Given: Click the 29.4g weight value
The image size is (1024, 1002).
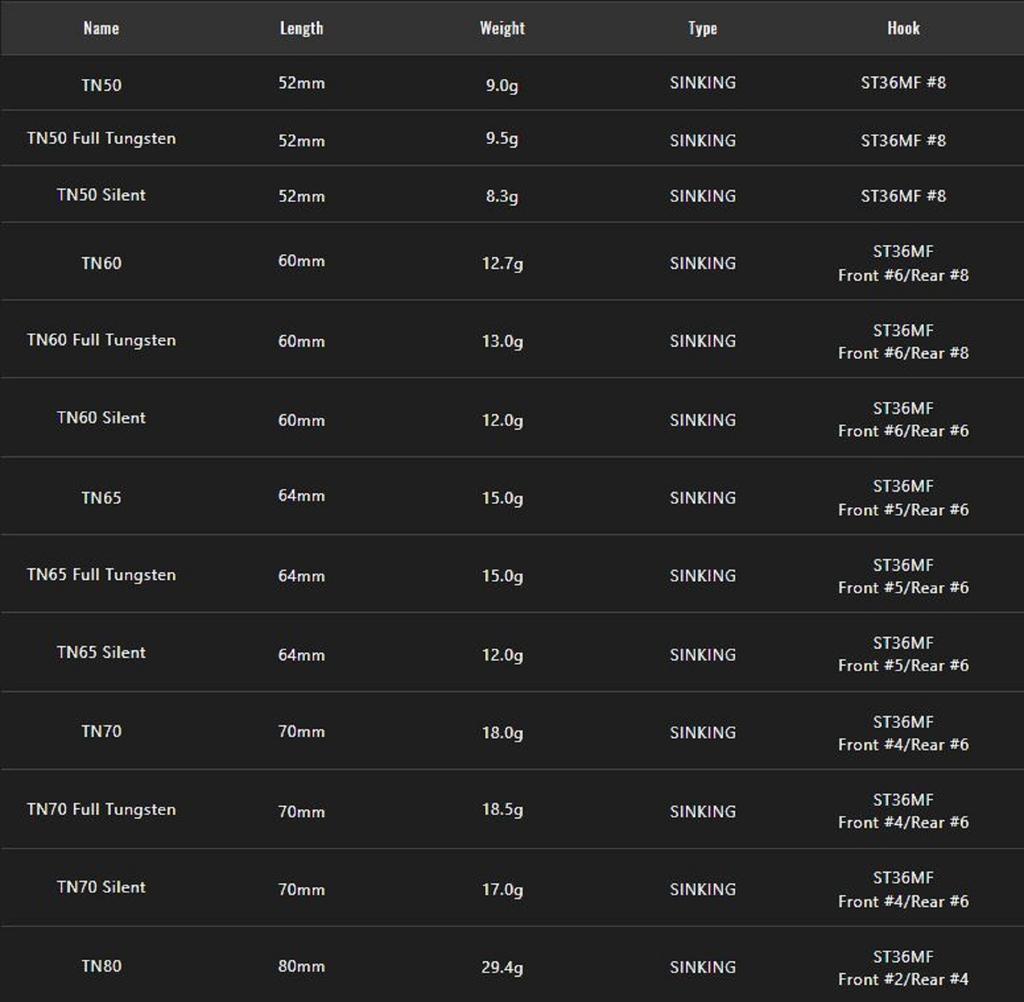Looking at the screenshot, I should 502,967.
